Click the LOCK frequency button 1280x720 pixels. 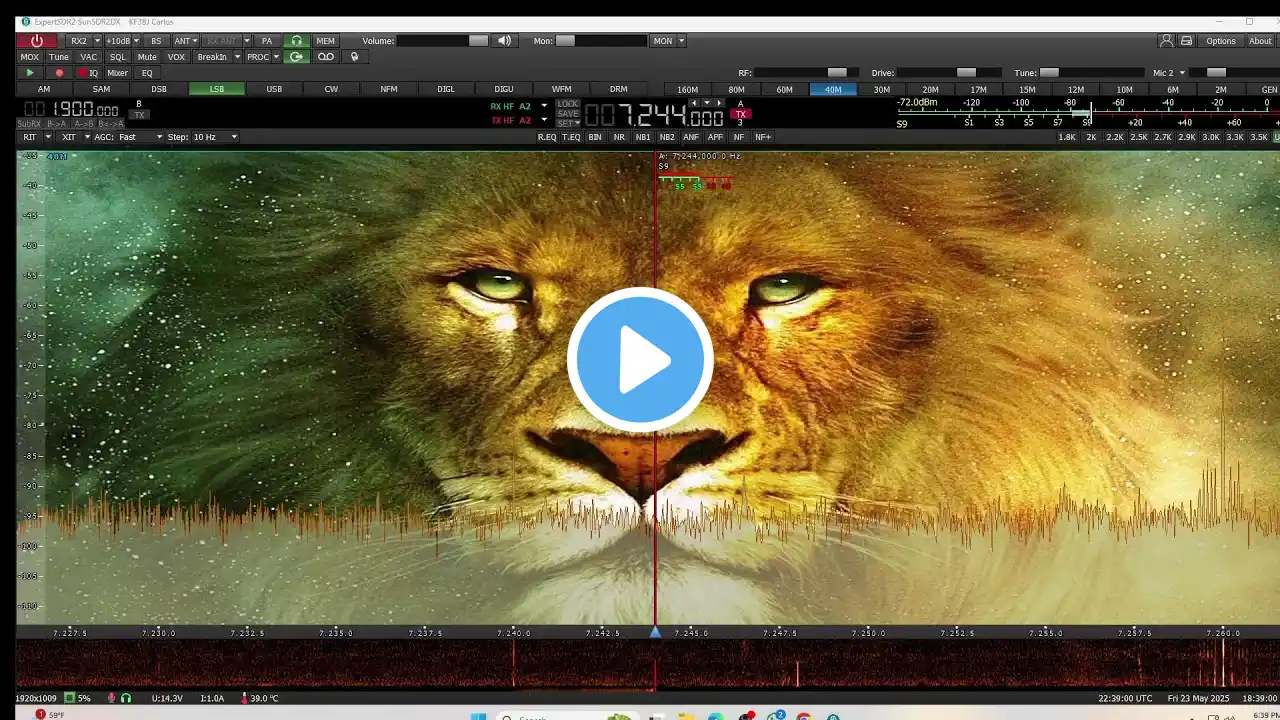tap(568, 104)
